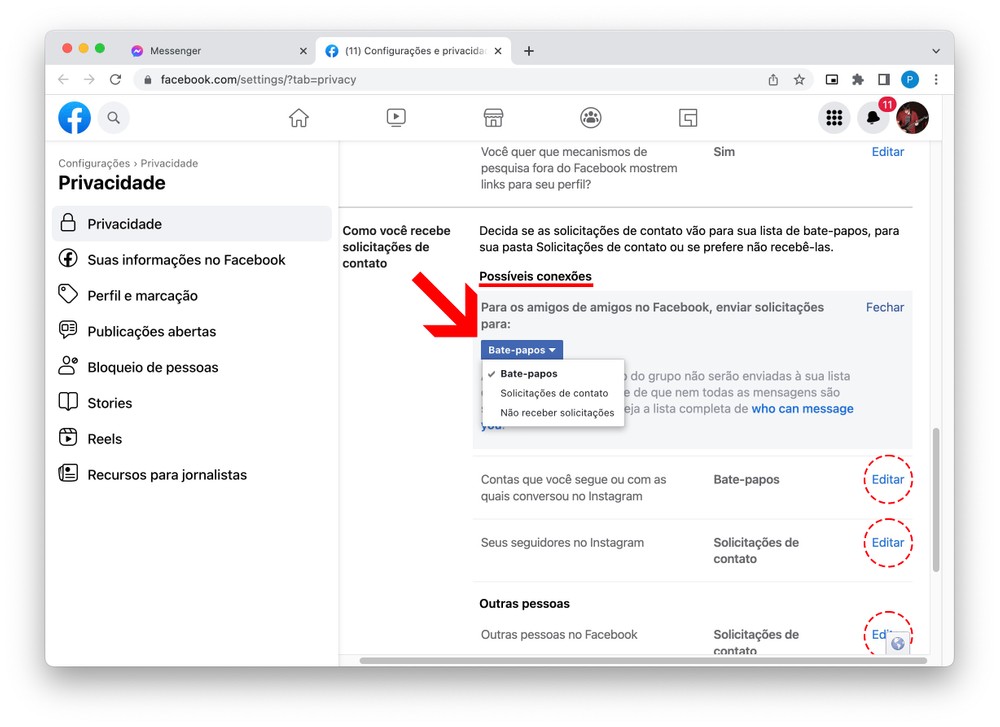This screenshot has width=1000, height=727.
Task: Choose Solicitações de contato in dropdown
Action: (x=554, y=393)
